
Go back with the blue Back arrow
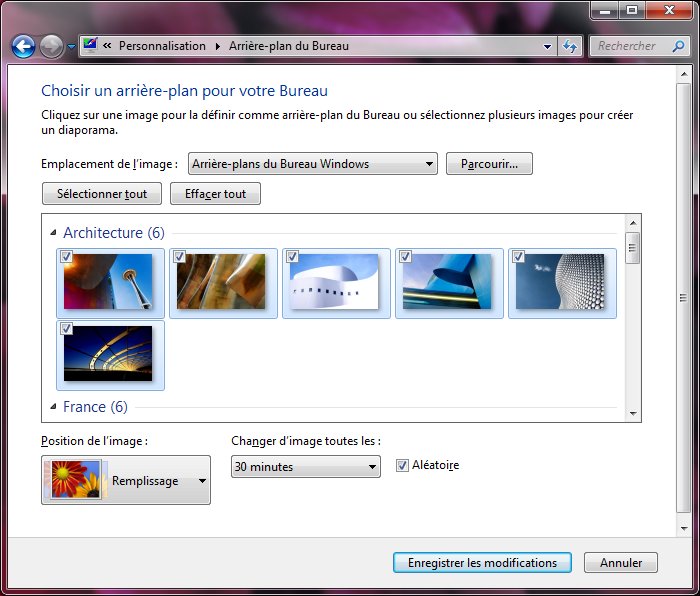tap(23, 46)
